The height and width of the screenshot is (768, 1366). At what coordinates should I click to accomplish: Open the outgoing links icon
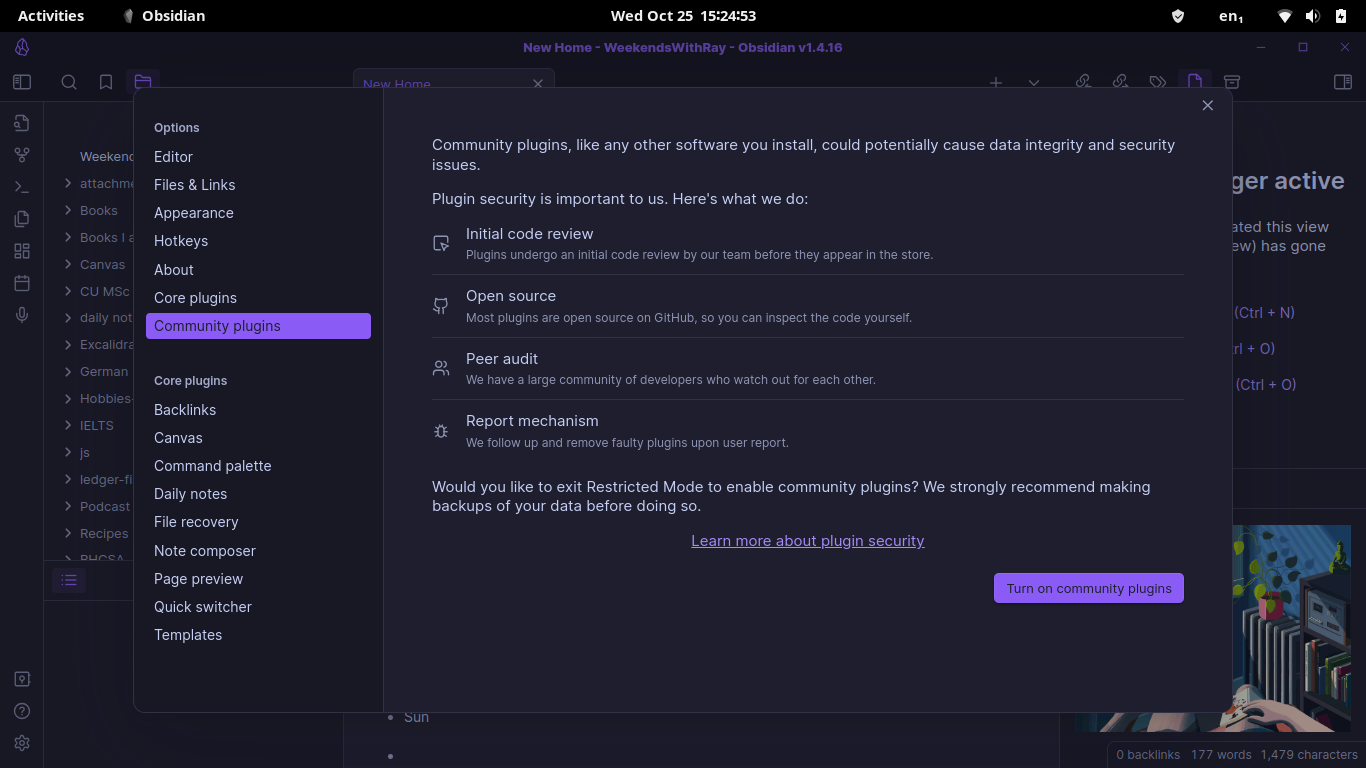(1120, 82)
